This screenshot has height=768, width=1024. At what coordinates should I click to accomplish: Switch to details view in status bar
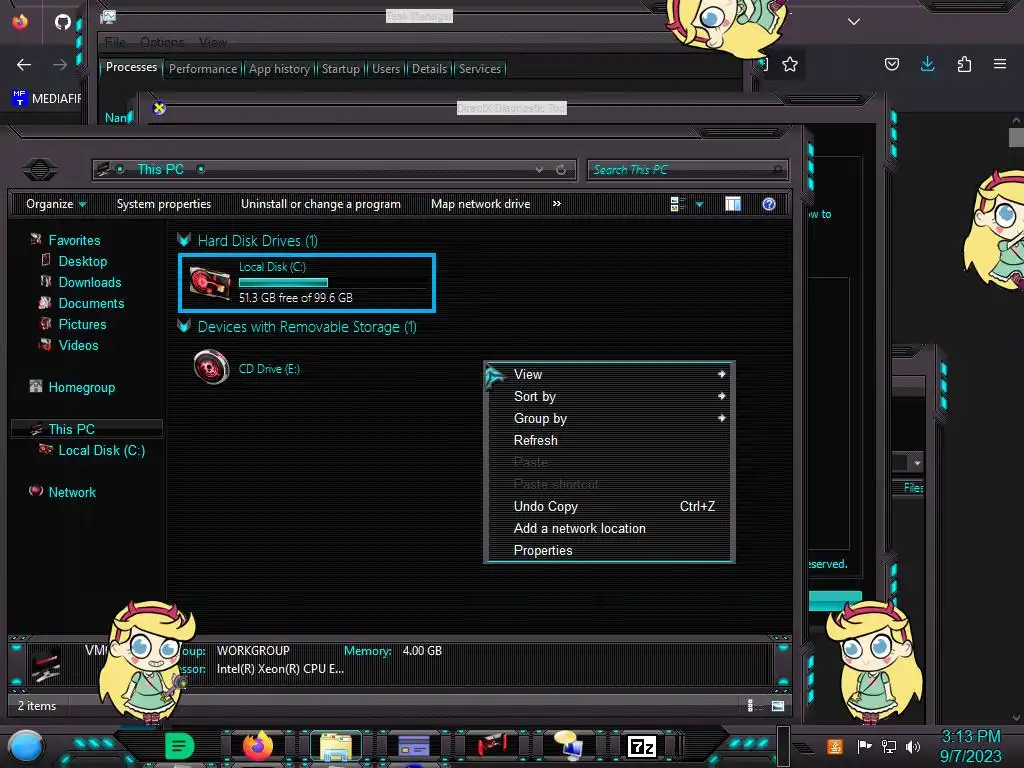[752, 706]
